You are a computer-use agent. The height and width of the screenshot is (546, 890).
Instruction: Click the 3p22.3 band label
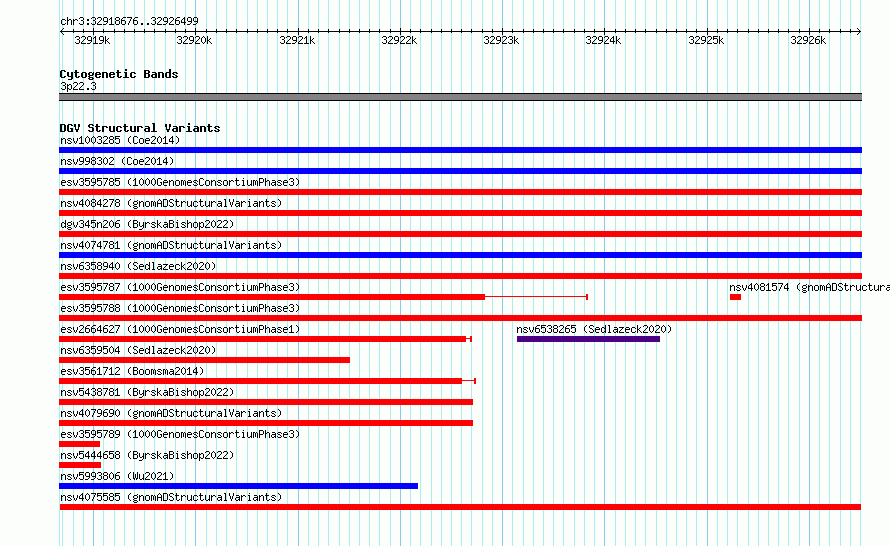pyautogui.click(x=78, y=86)
